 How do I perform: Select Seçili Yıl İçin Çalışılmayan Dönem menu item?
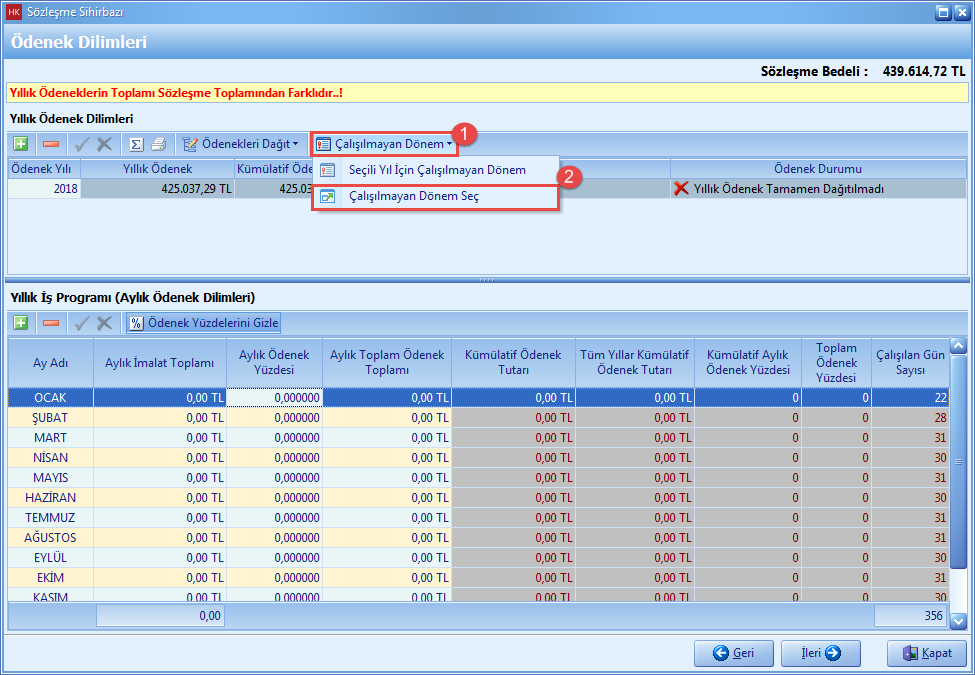tap(437, 170)
